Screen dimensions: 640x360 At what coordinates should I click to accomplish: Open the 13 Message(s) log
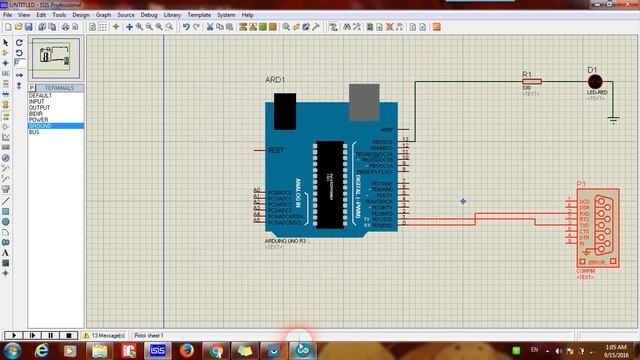pos(104,336)
